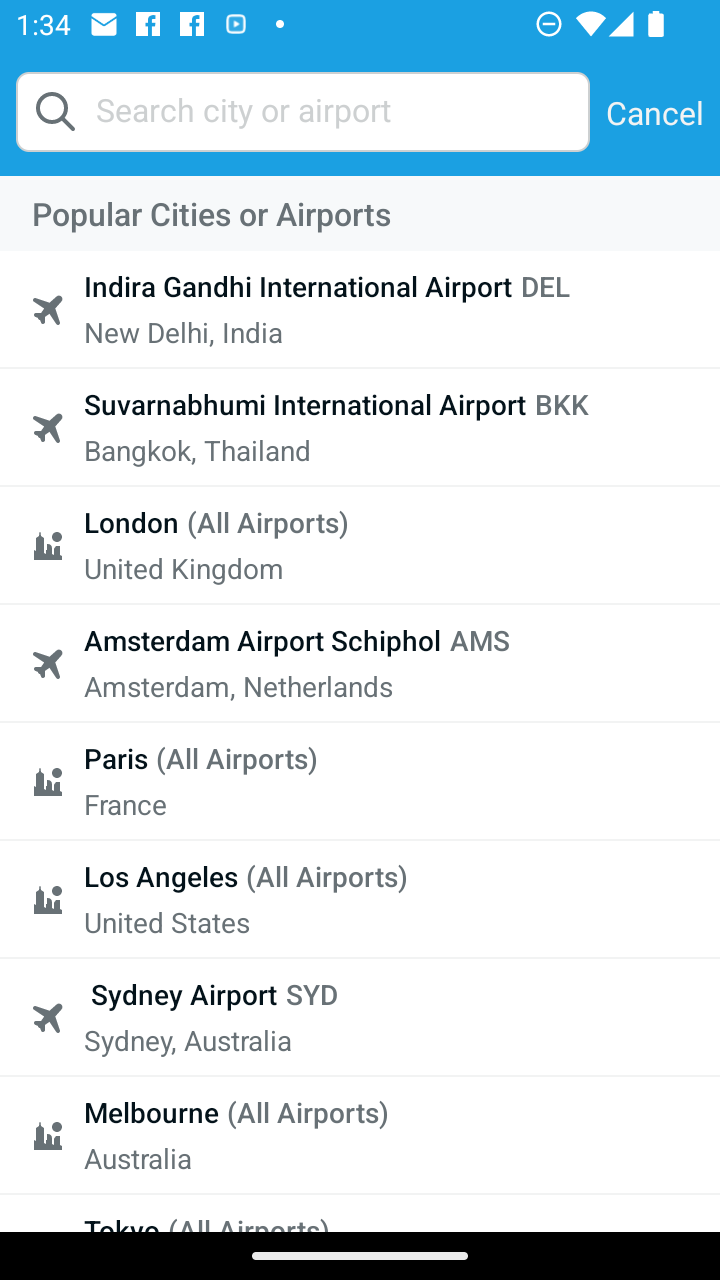
Task: Click city skyline icon beside London
Action: (x=48, y=546)
